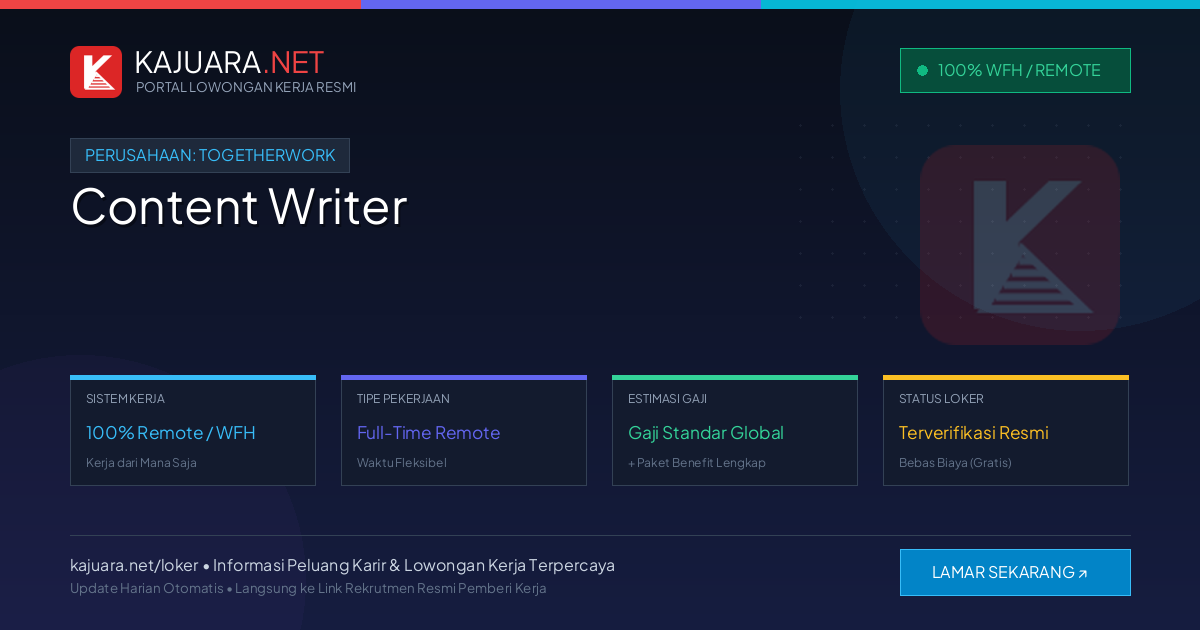1200x630 pixels.
Task: Click the green dot in the WFH badge
Action: (x=922, y=70)
